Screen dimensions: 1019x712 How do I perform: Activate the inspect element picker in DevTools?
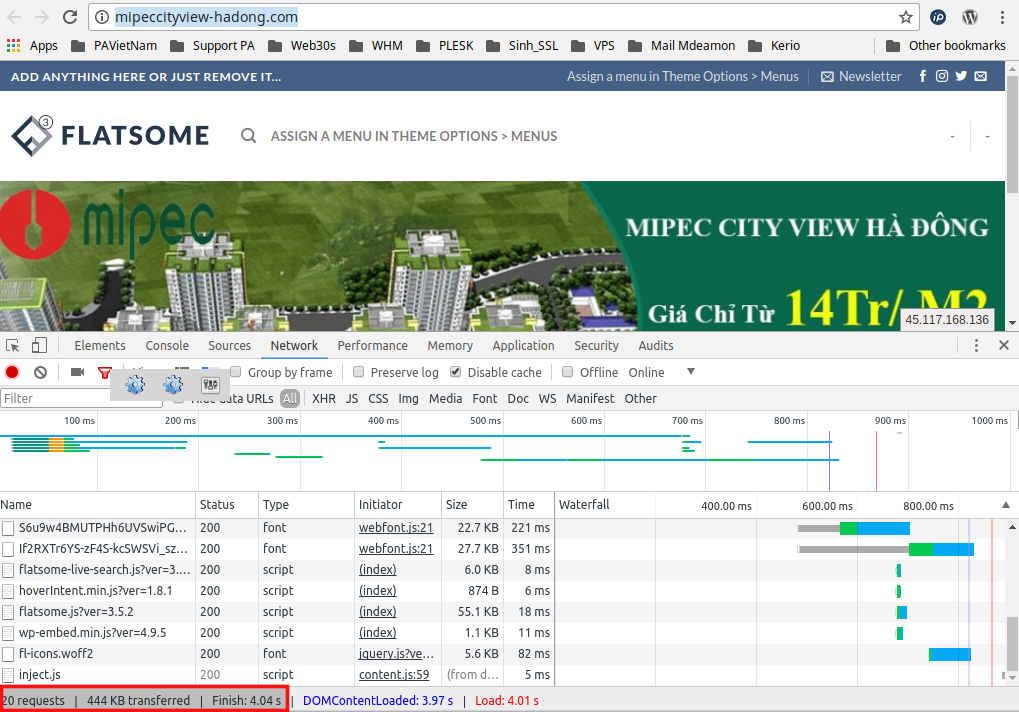[x=12, y=346]
